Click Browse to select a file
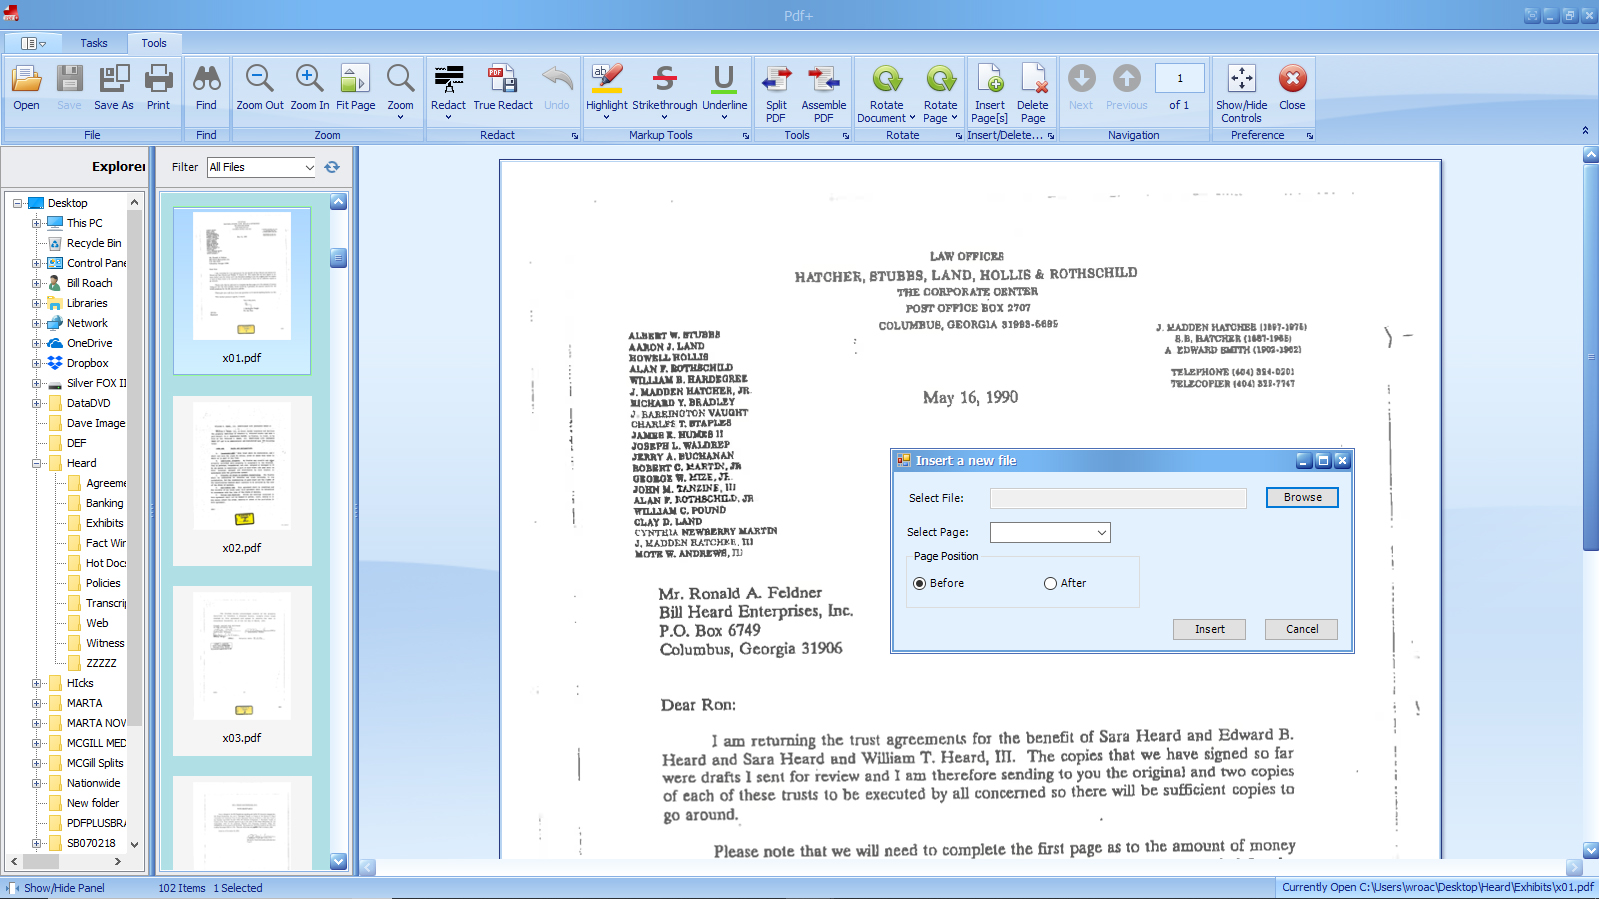 1302,497
